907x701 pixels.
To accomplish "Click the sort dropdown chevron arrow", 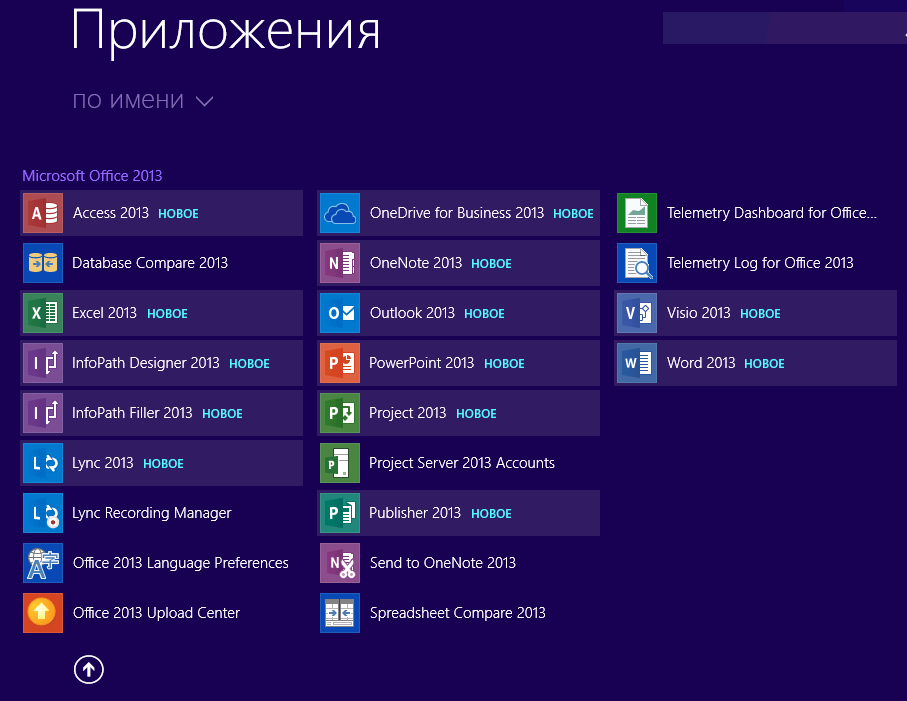I will click(204, 102).
